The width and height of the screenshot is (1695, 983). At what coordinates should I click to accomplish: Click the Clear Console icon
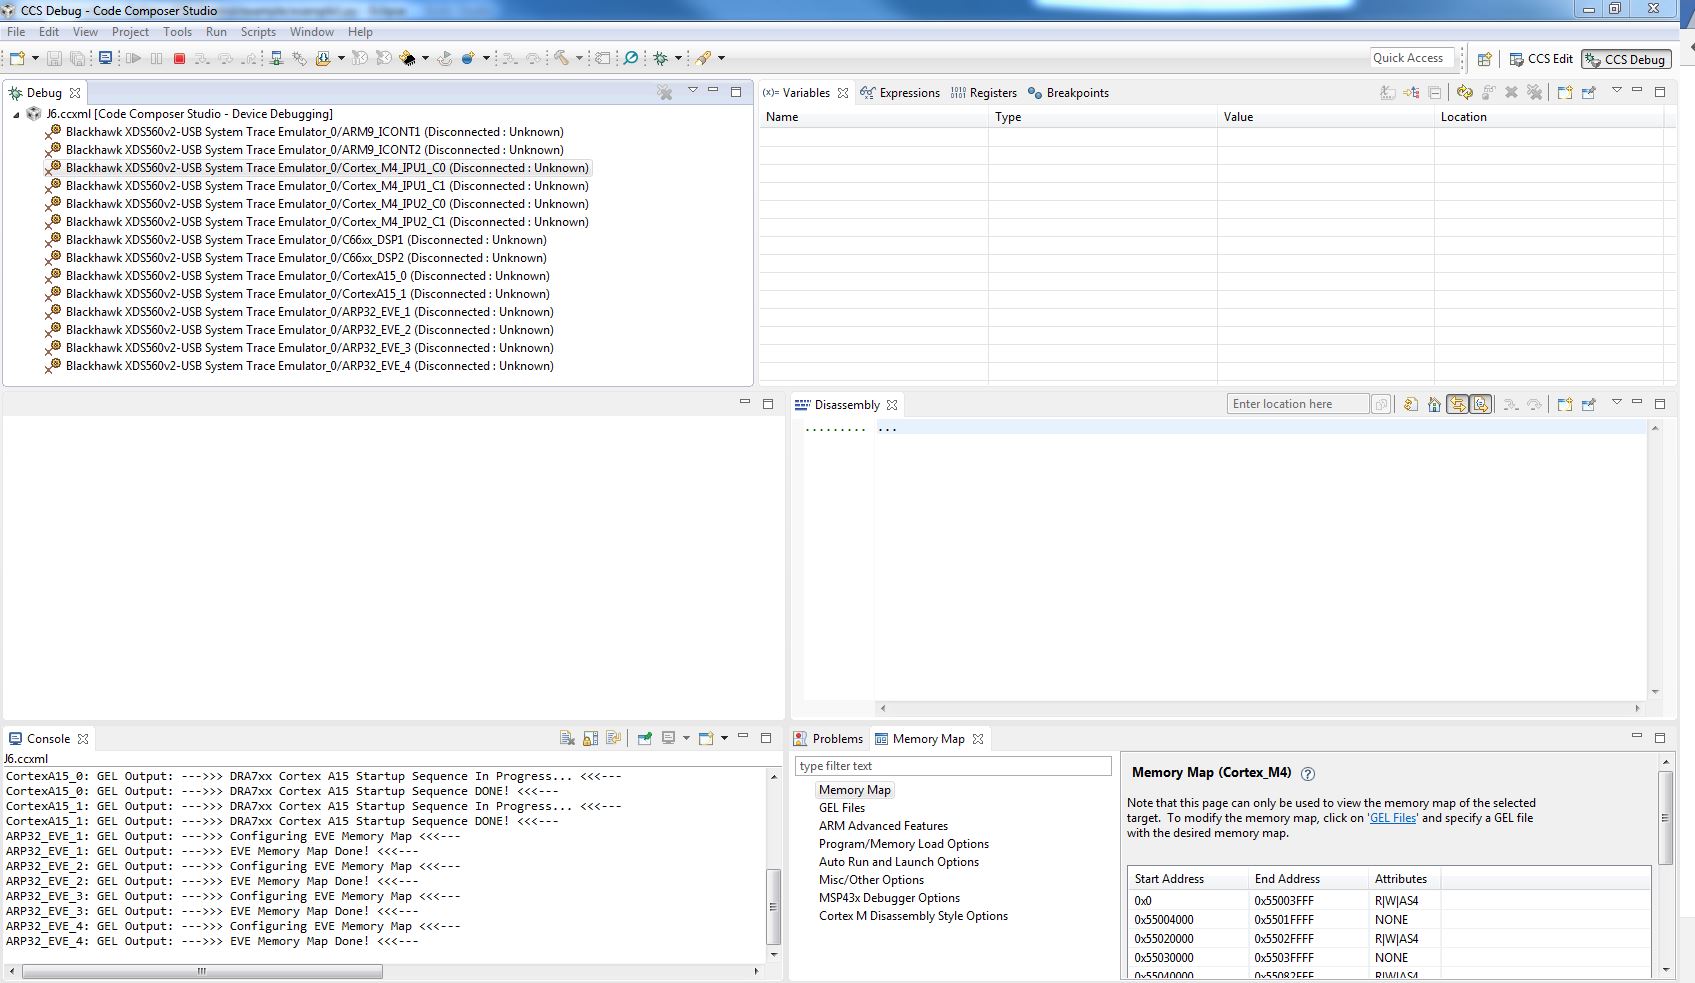pyautogui.click(x=567, y=739)
